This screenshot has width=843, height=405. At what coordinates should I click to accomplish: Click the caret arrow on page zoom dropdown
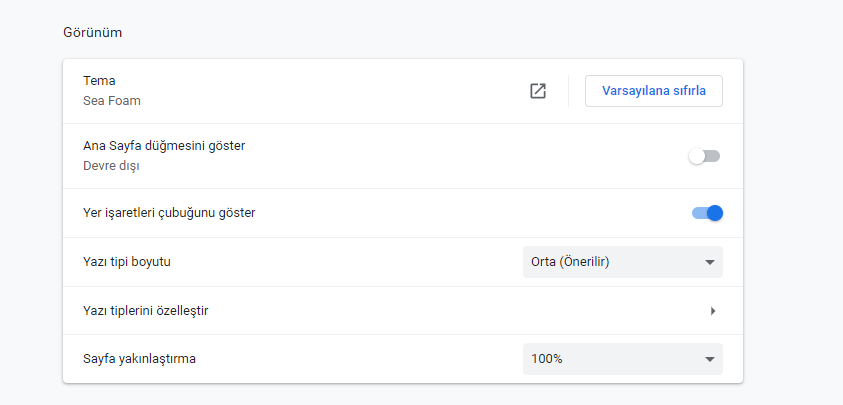pyautogui.click(x=709, y=359)
